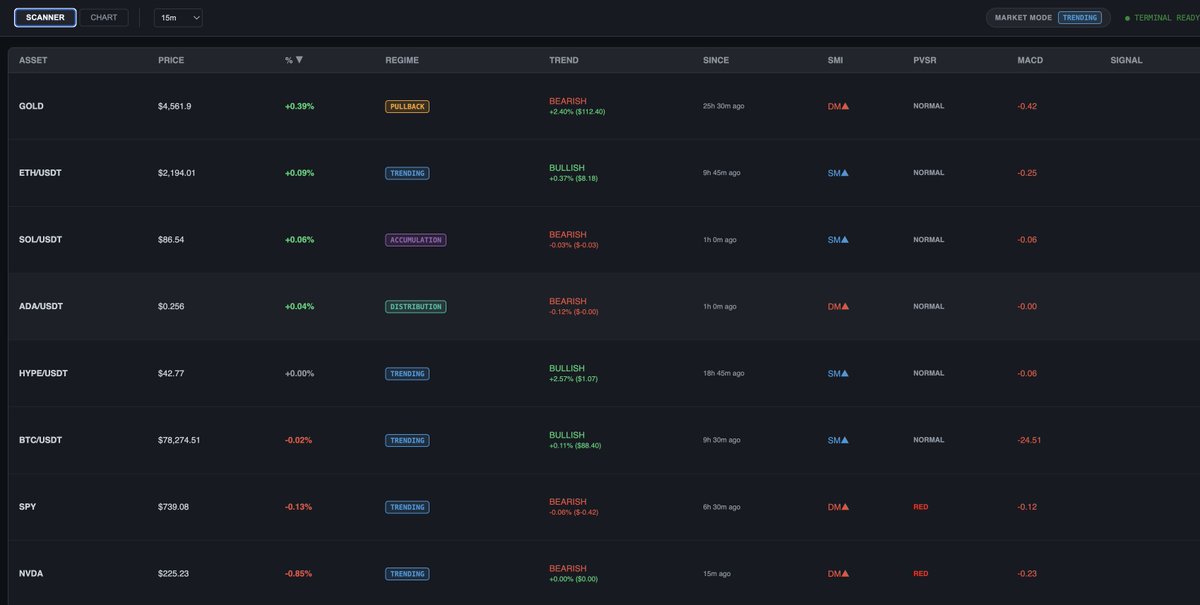Click the Bearish trend label for GOLD
This screenshot has width=1200, height=605.
[568, 101]
